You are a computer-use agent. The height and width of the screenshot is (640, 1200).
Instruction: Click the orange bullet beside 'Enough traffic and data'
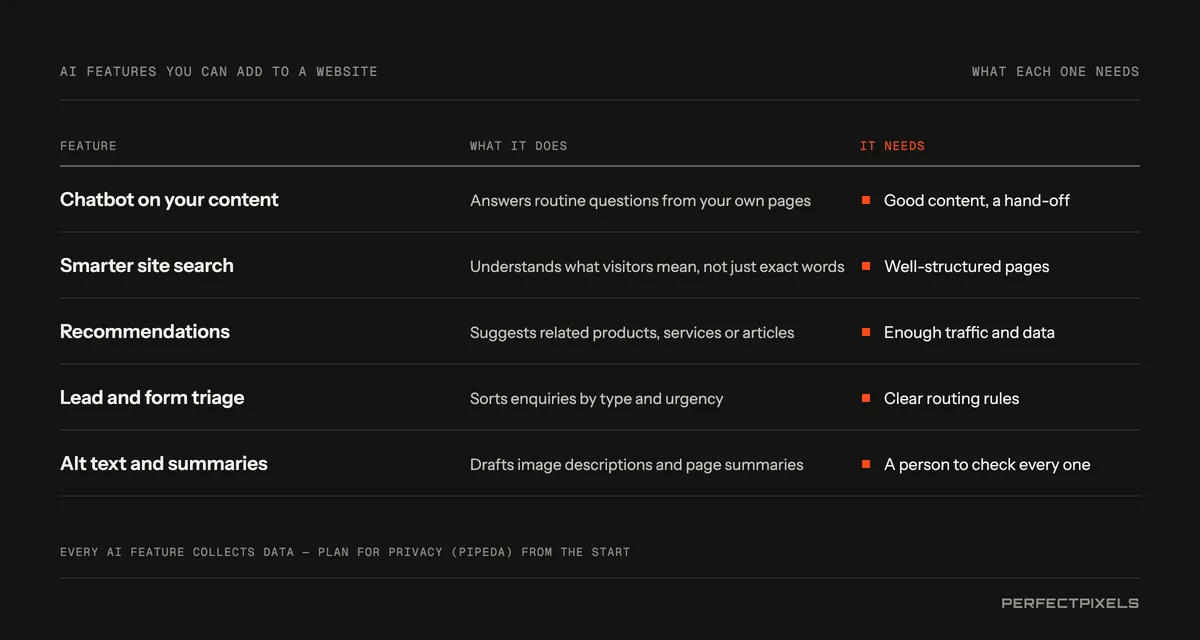point(866,333)
